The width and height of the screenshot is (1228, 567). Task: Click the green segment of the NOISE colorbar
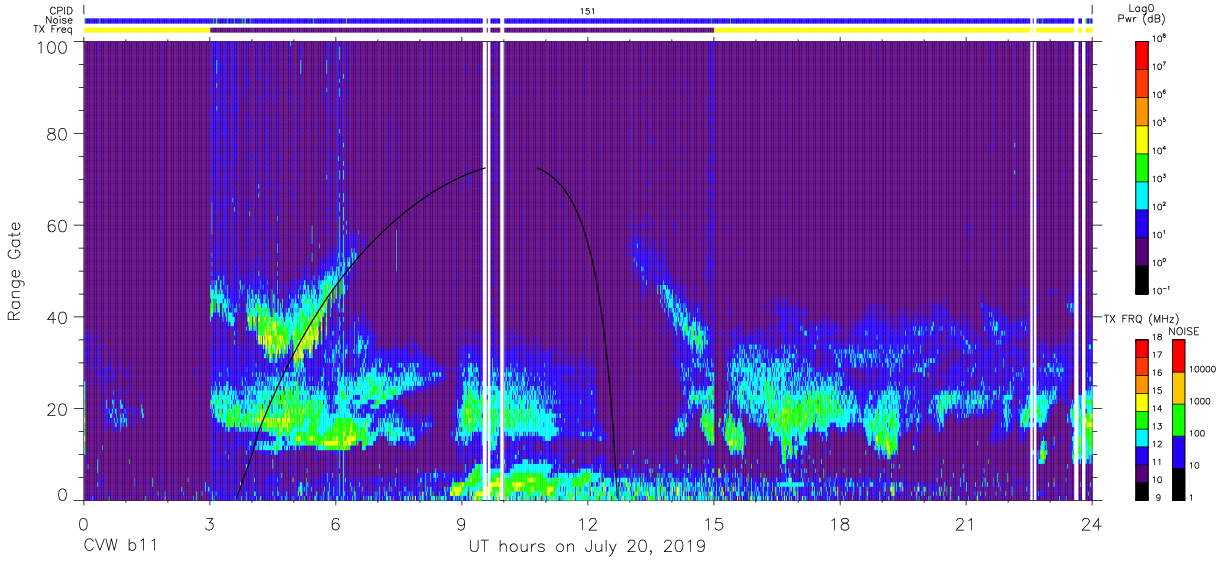tap(1178, 419)
